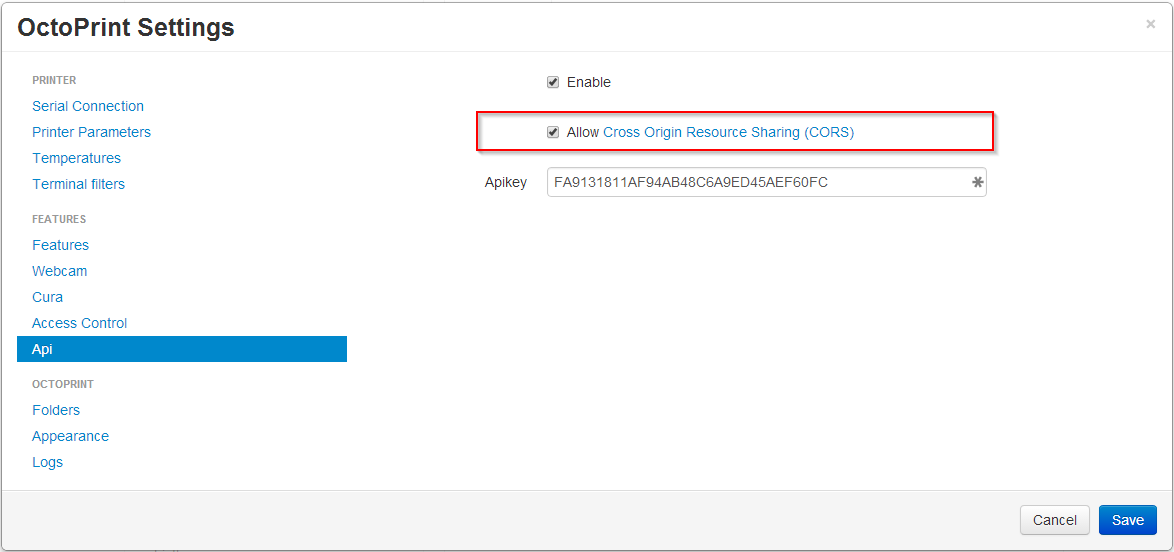
Task: Go to Folders settings
Action: pyautogui.click(x=56, y=410)
